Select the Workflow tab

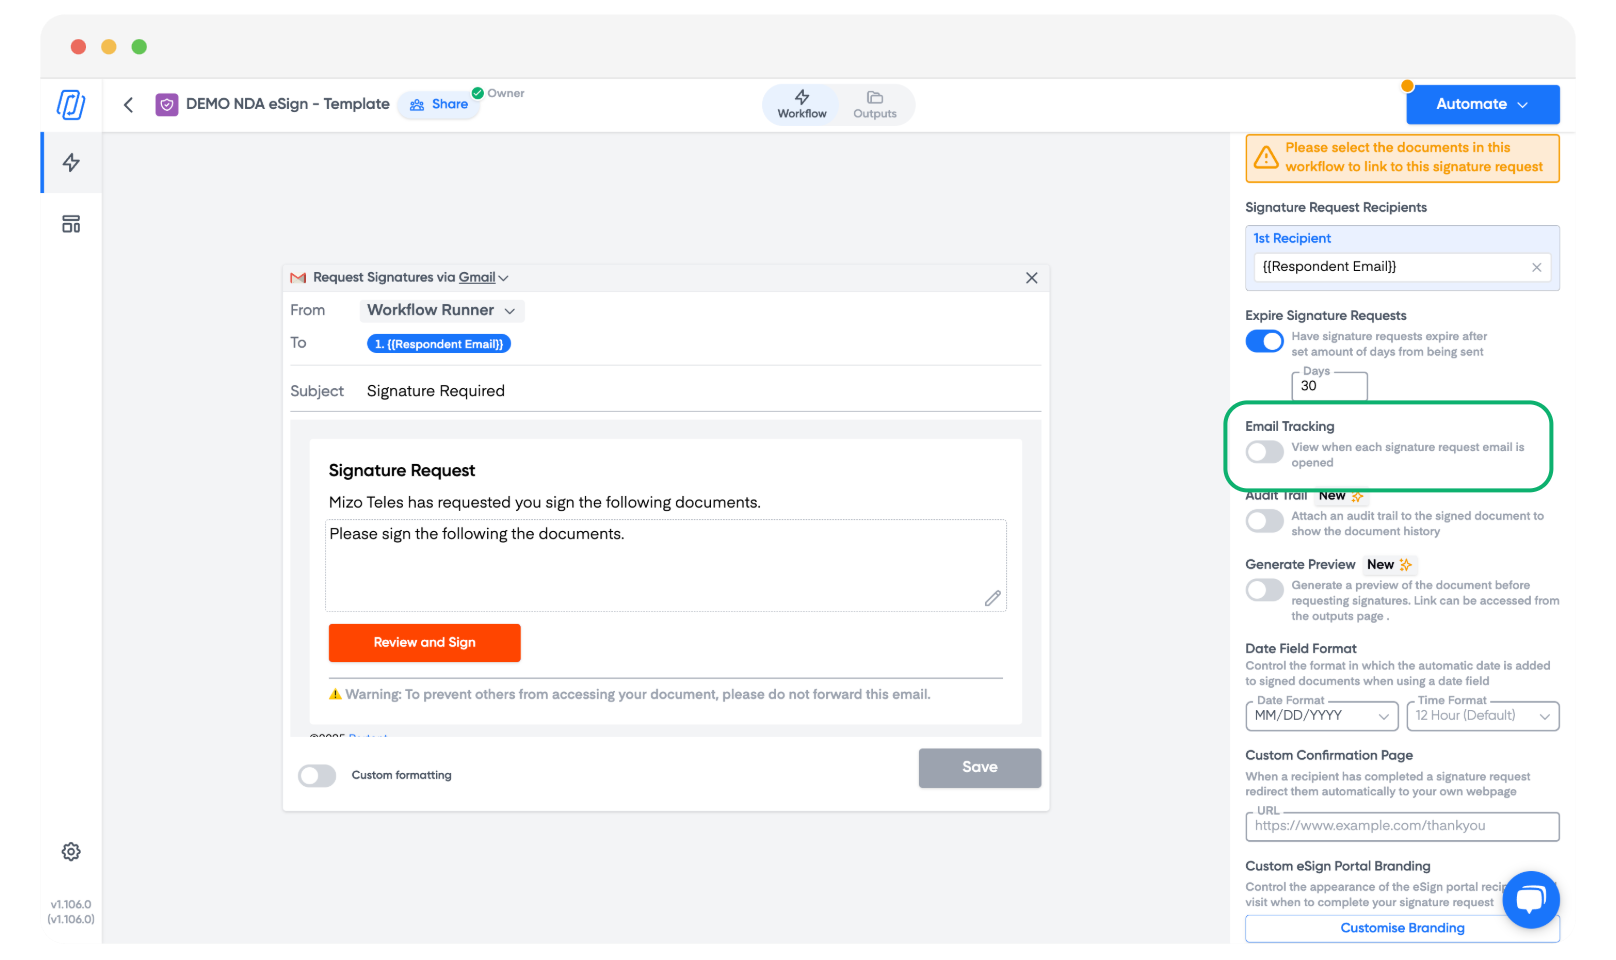pyautogui.click(x=802, y=104)
